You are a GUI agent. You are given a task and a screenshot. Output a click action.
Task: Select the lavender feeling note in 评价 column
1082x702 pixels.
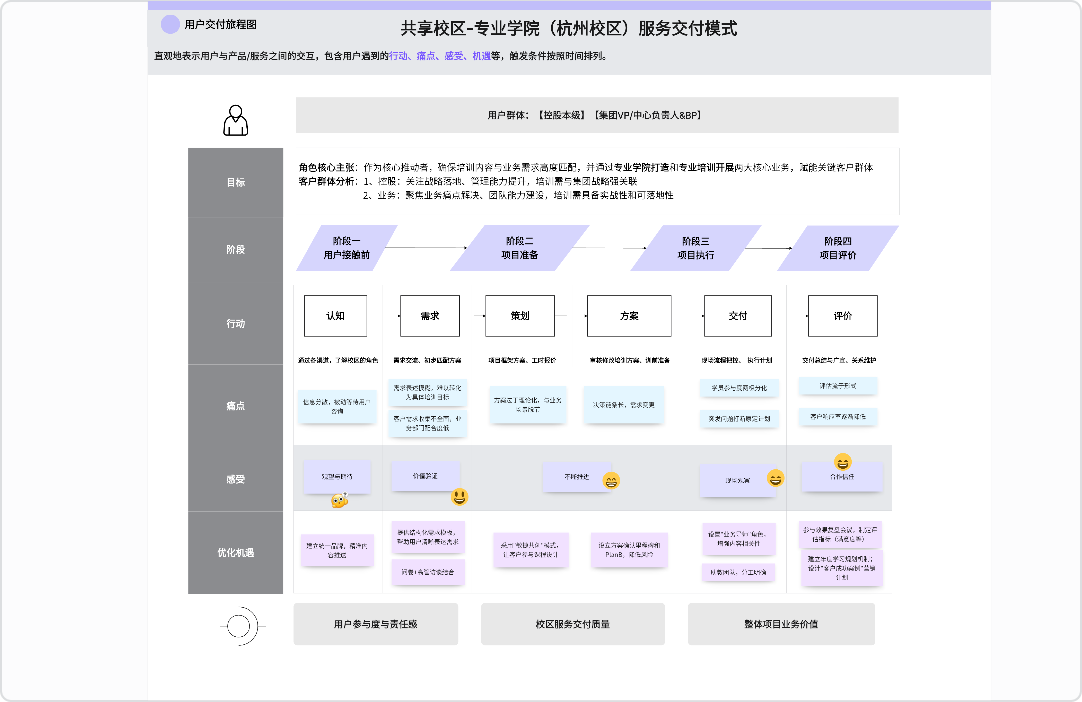842,477
